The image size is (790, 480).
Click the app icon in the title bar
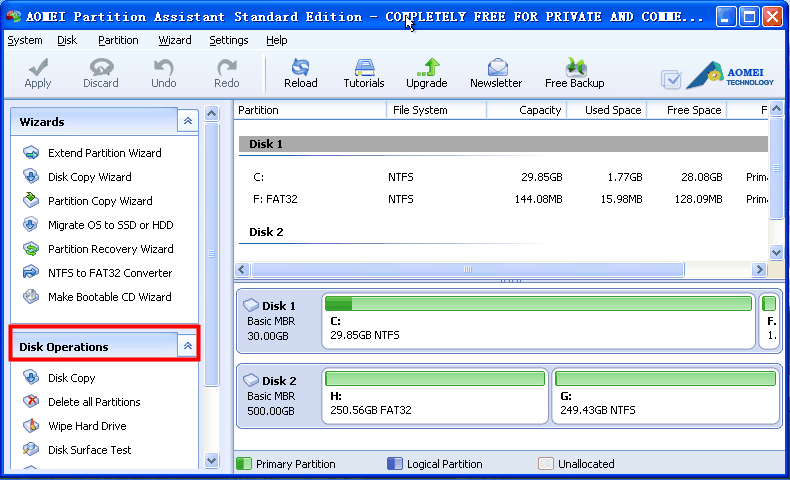point(14,16)
